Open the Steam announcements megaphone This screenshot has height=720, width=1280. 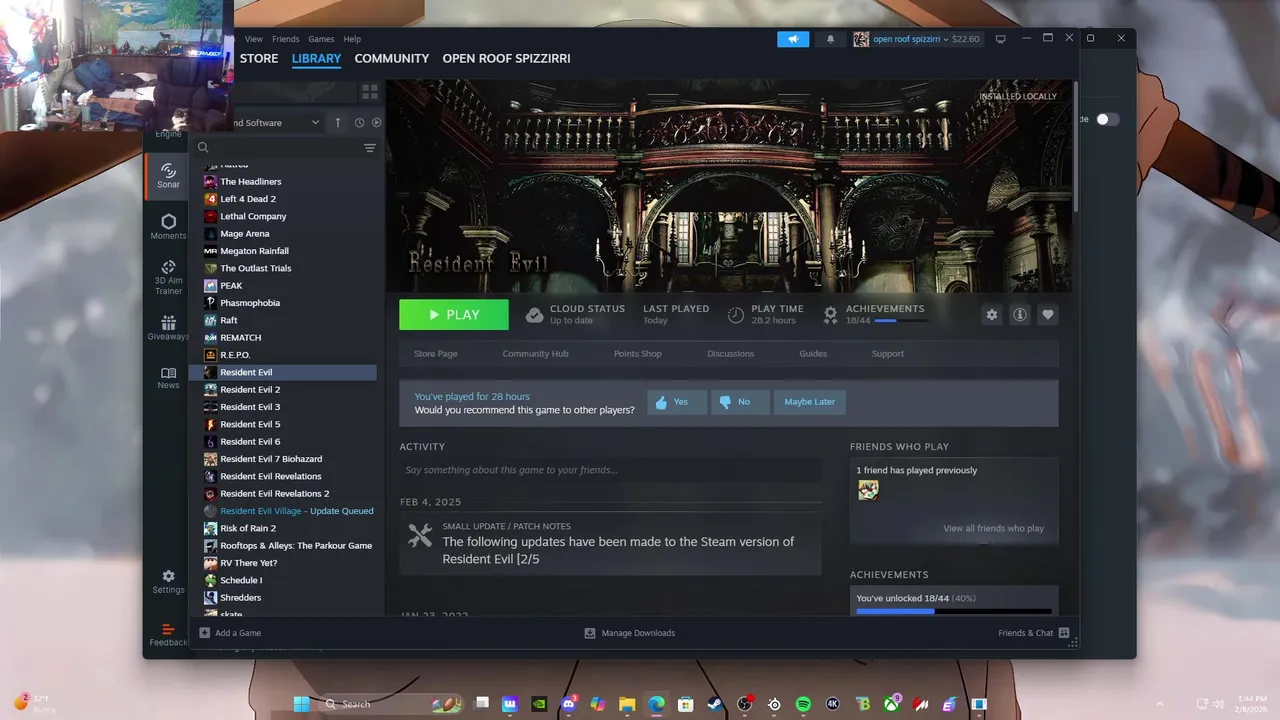[793, 39]
